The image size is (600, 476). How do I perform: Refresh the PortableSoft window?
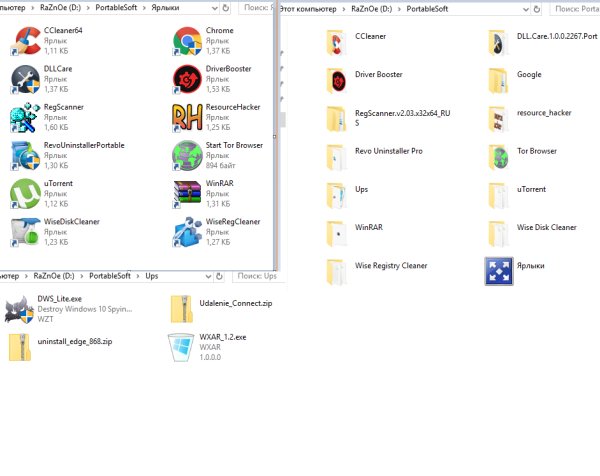(x=537, y=9)
